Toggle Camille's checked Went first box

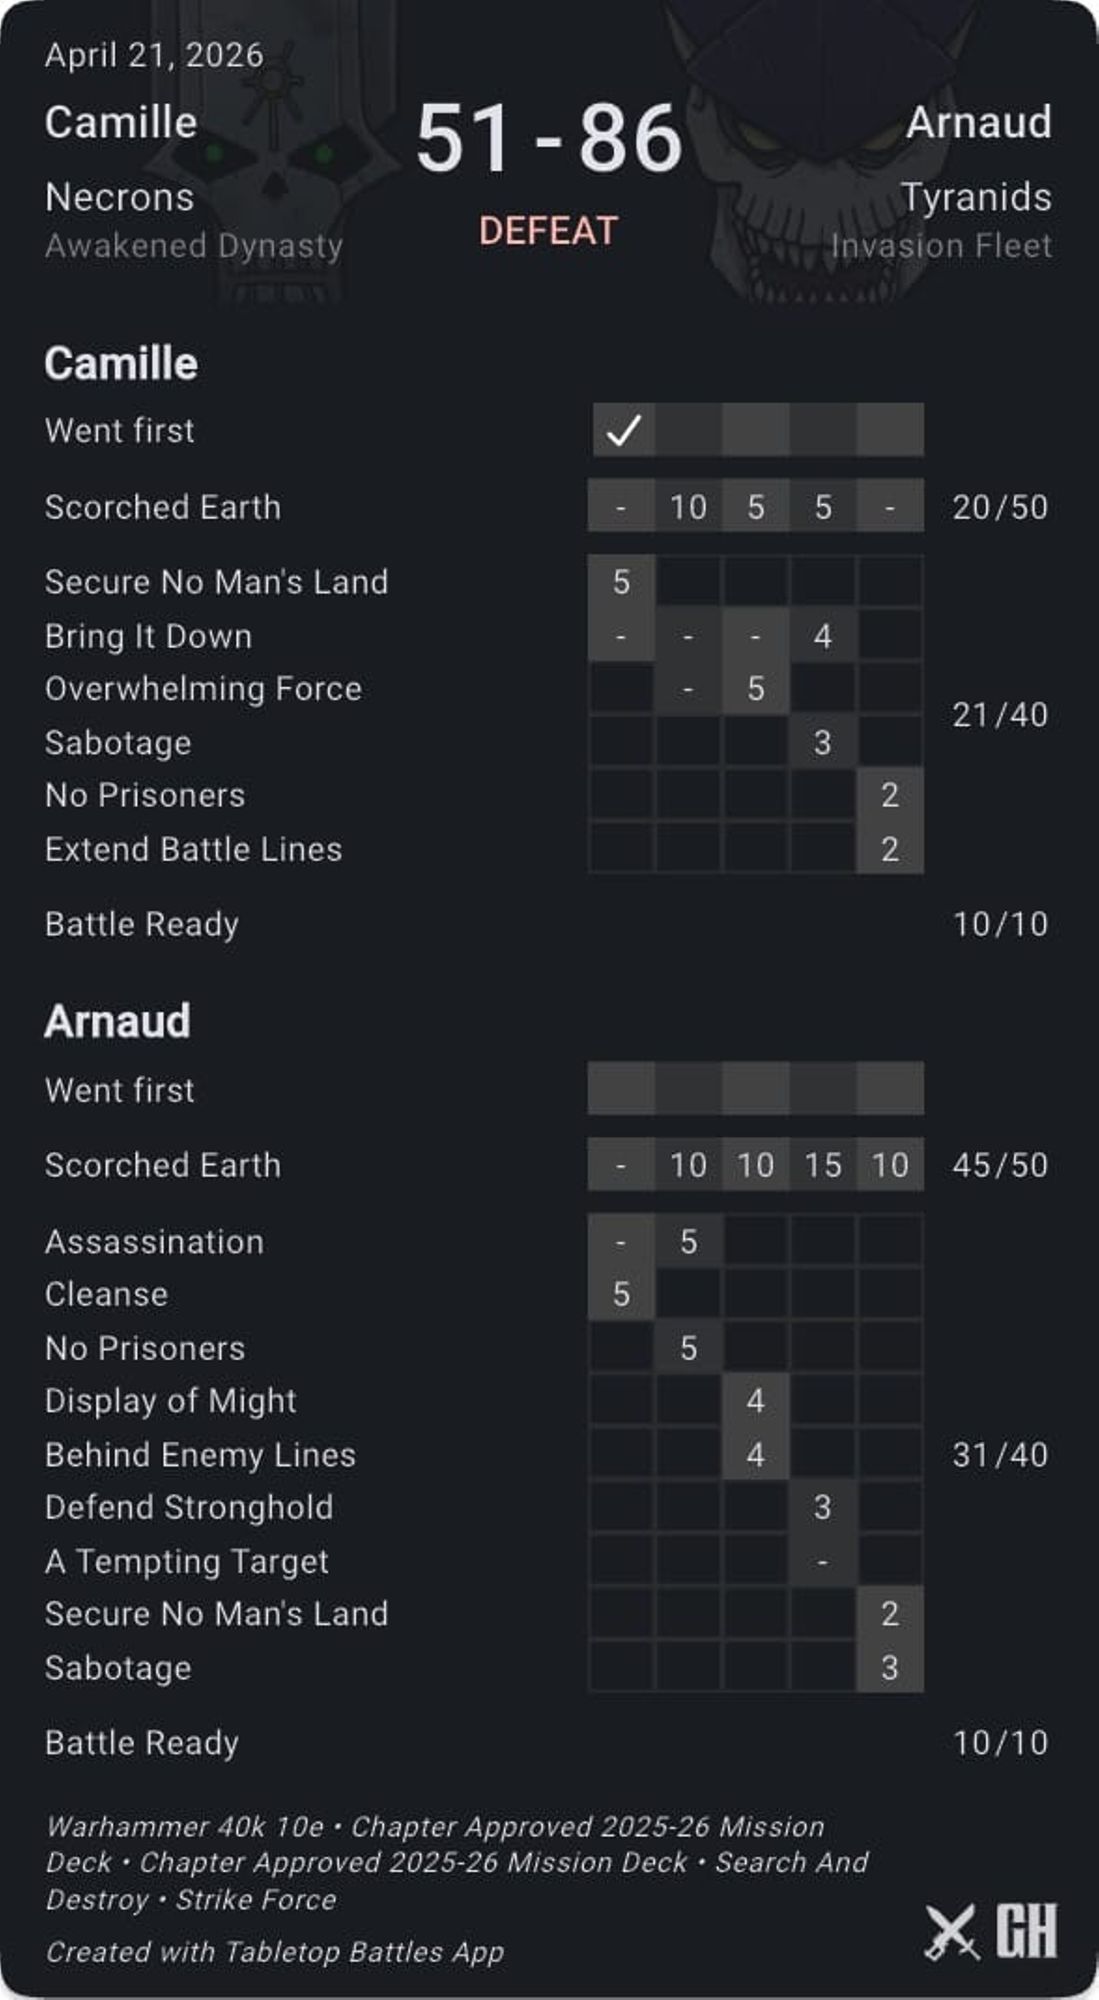coord(623,430)
